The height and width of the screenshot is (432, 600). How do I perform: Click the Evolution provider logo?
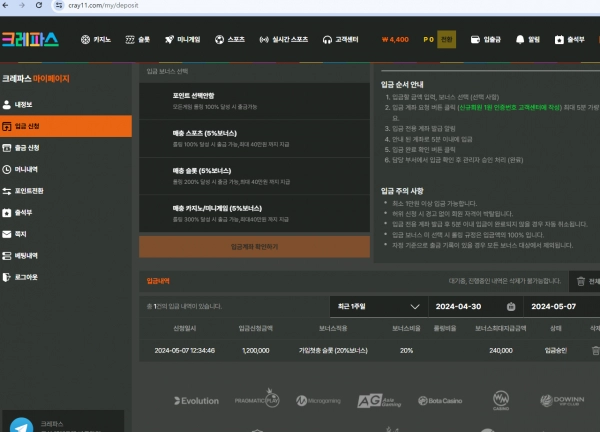[x=197, y=401]
